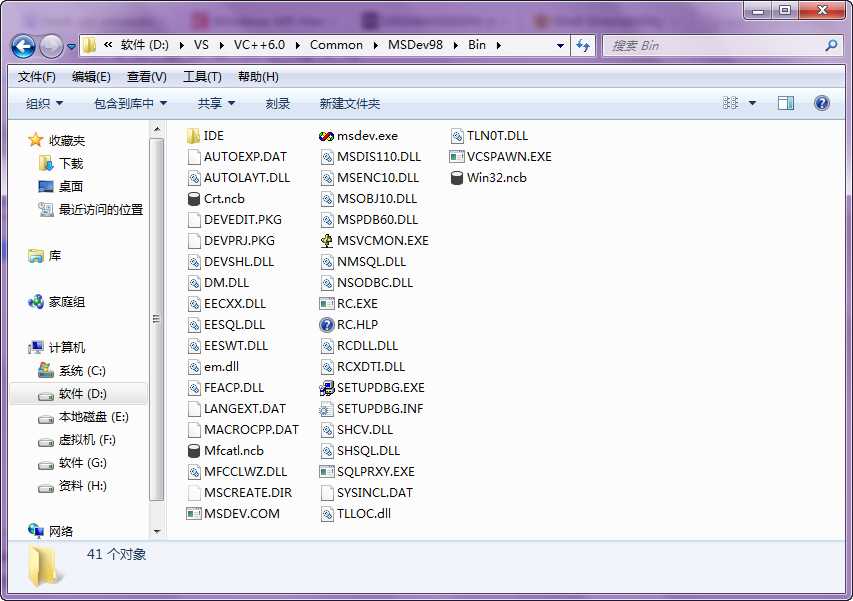Open the 工具(T) menu
853x601 pixels.
(x=202, y=77)
